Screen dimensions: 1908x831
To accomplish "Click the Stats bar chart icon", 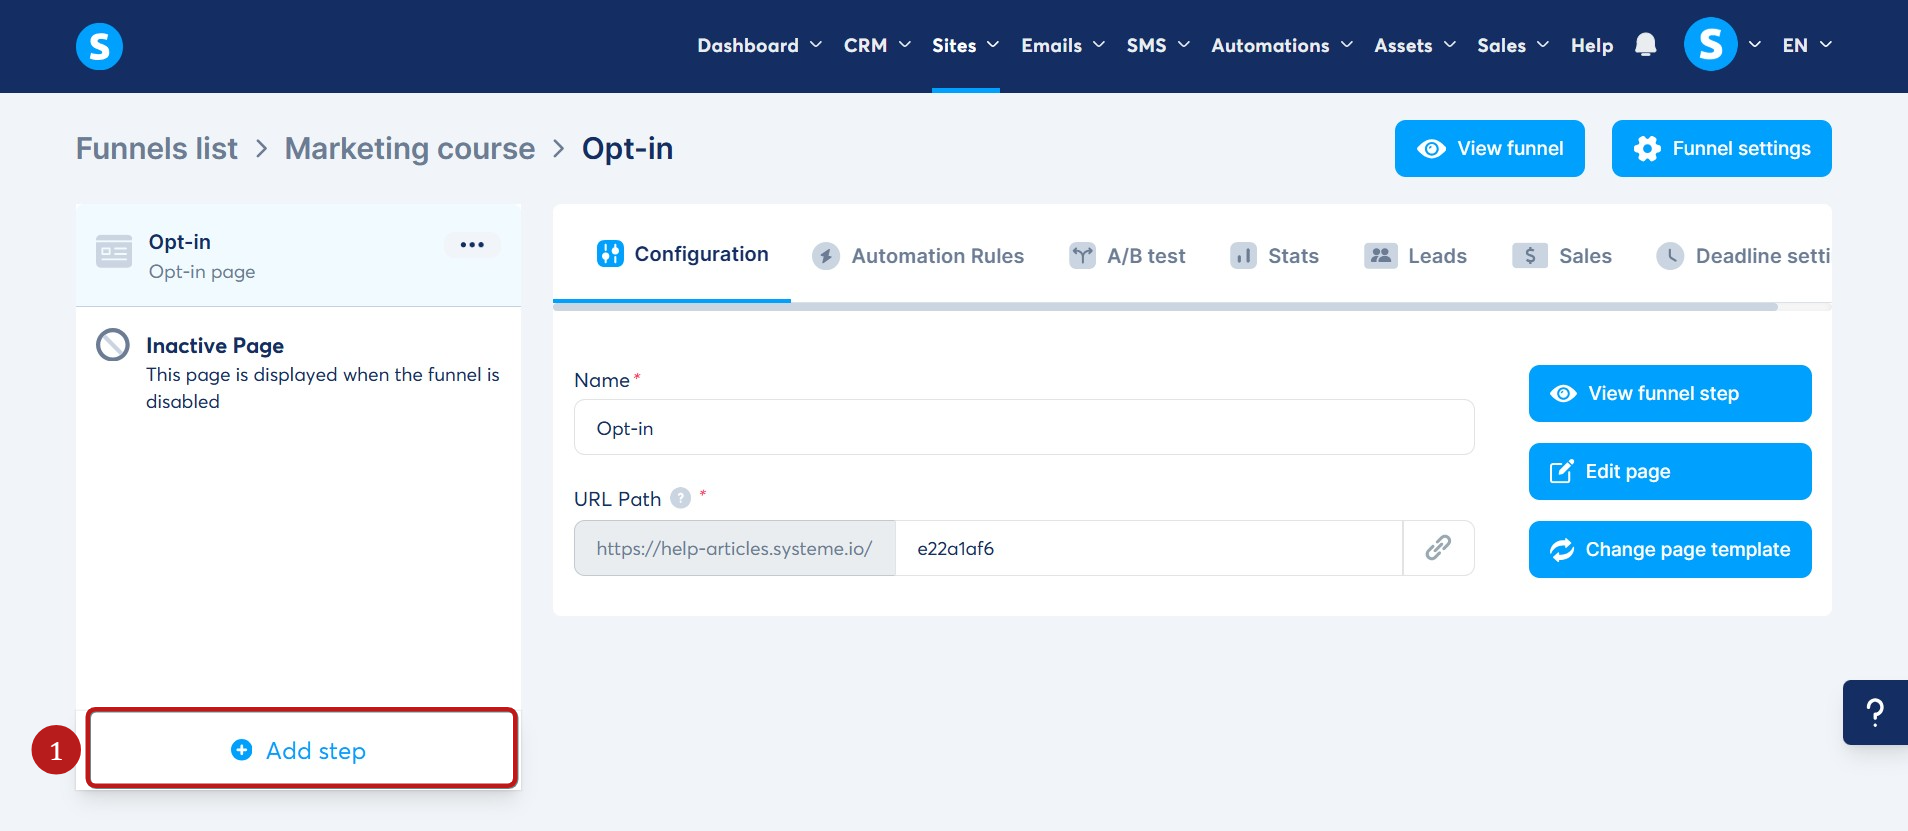I will [1243, 256].
